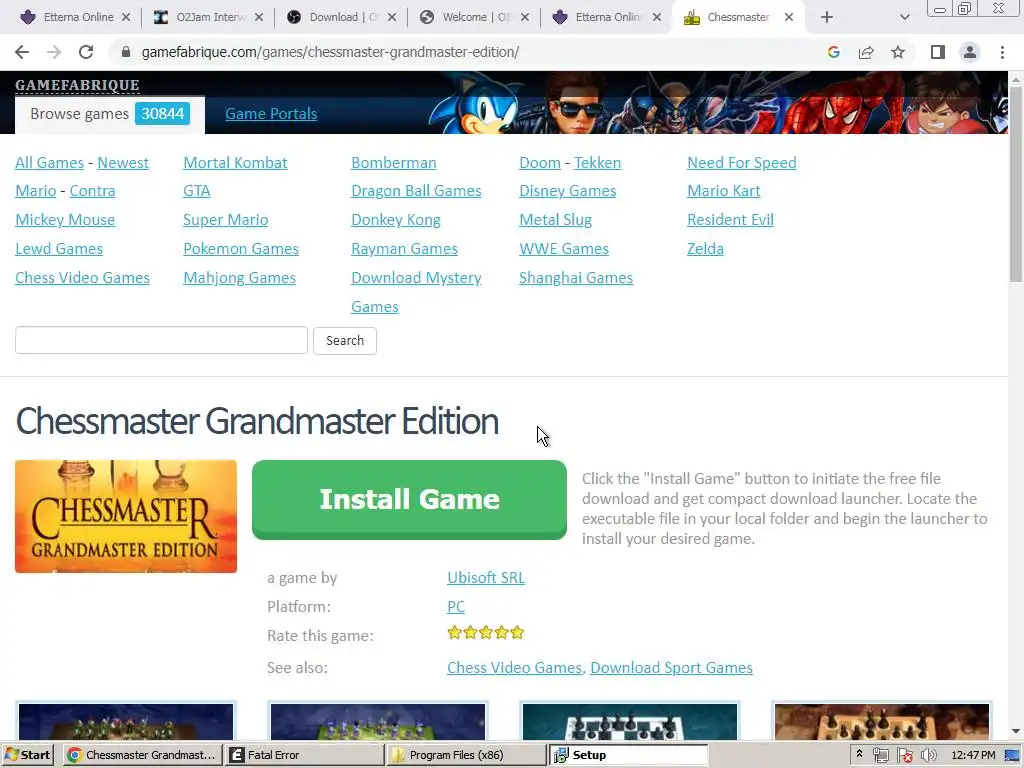This screenshot has width=1024, height=768.
Task: Open the WWE Games link
Action: coord(564,249)
